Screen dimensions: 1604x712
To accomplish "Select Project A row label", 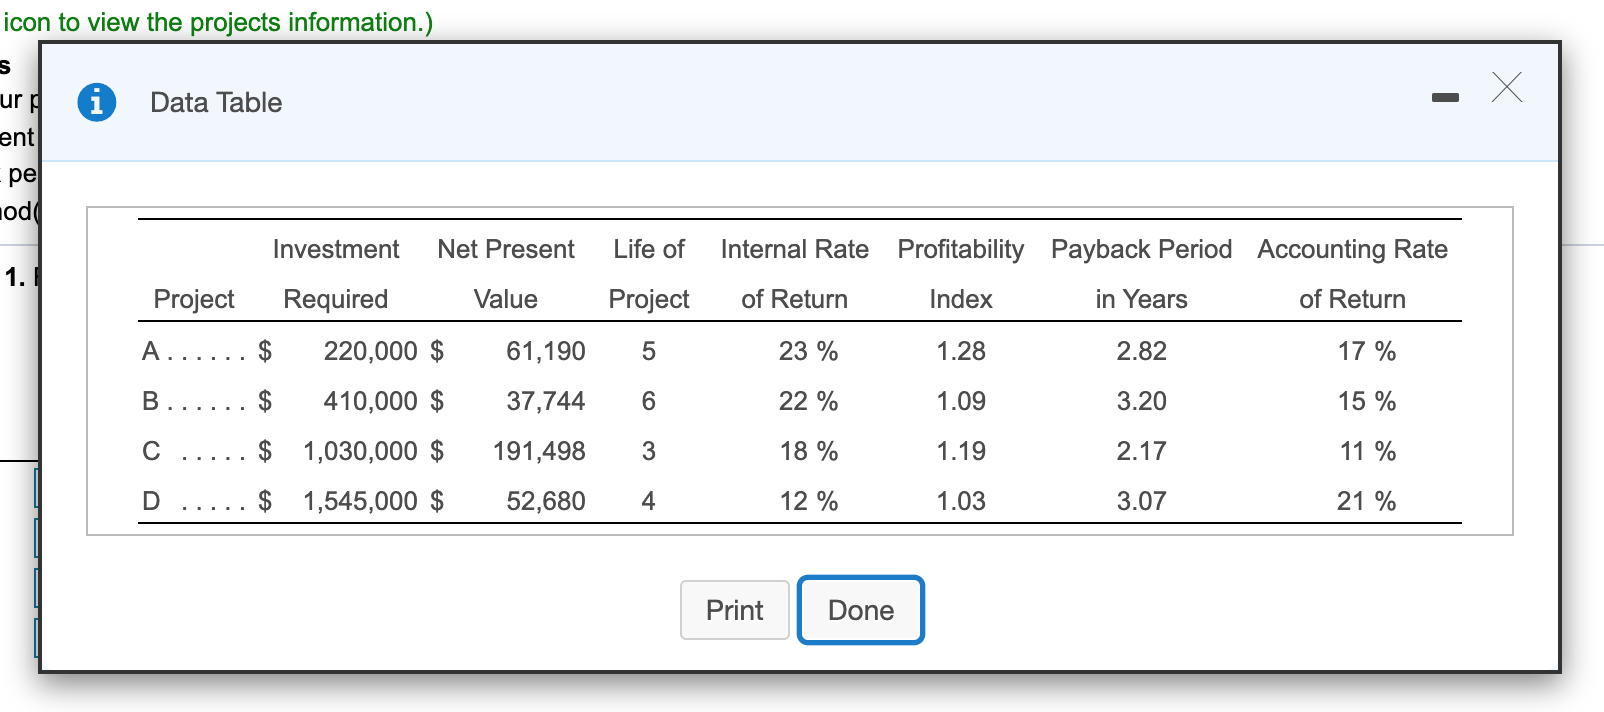I will coord(150,351).
